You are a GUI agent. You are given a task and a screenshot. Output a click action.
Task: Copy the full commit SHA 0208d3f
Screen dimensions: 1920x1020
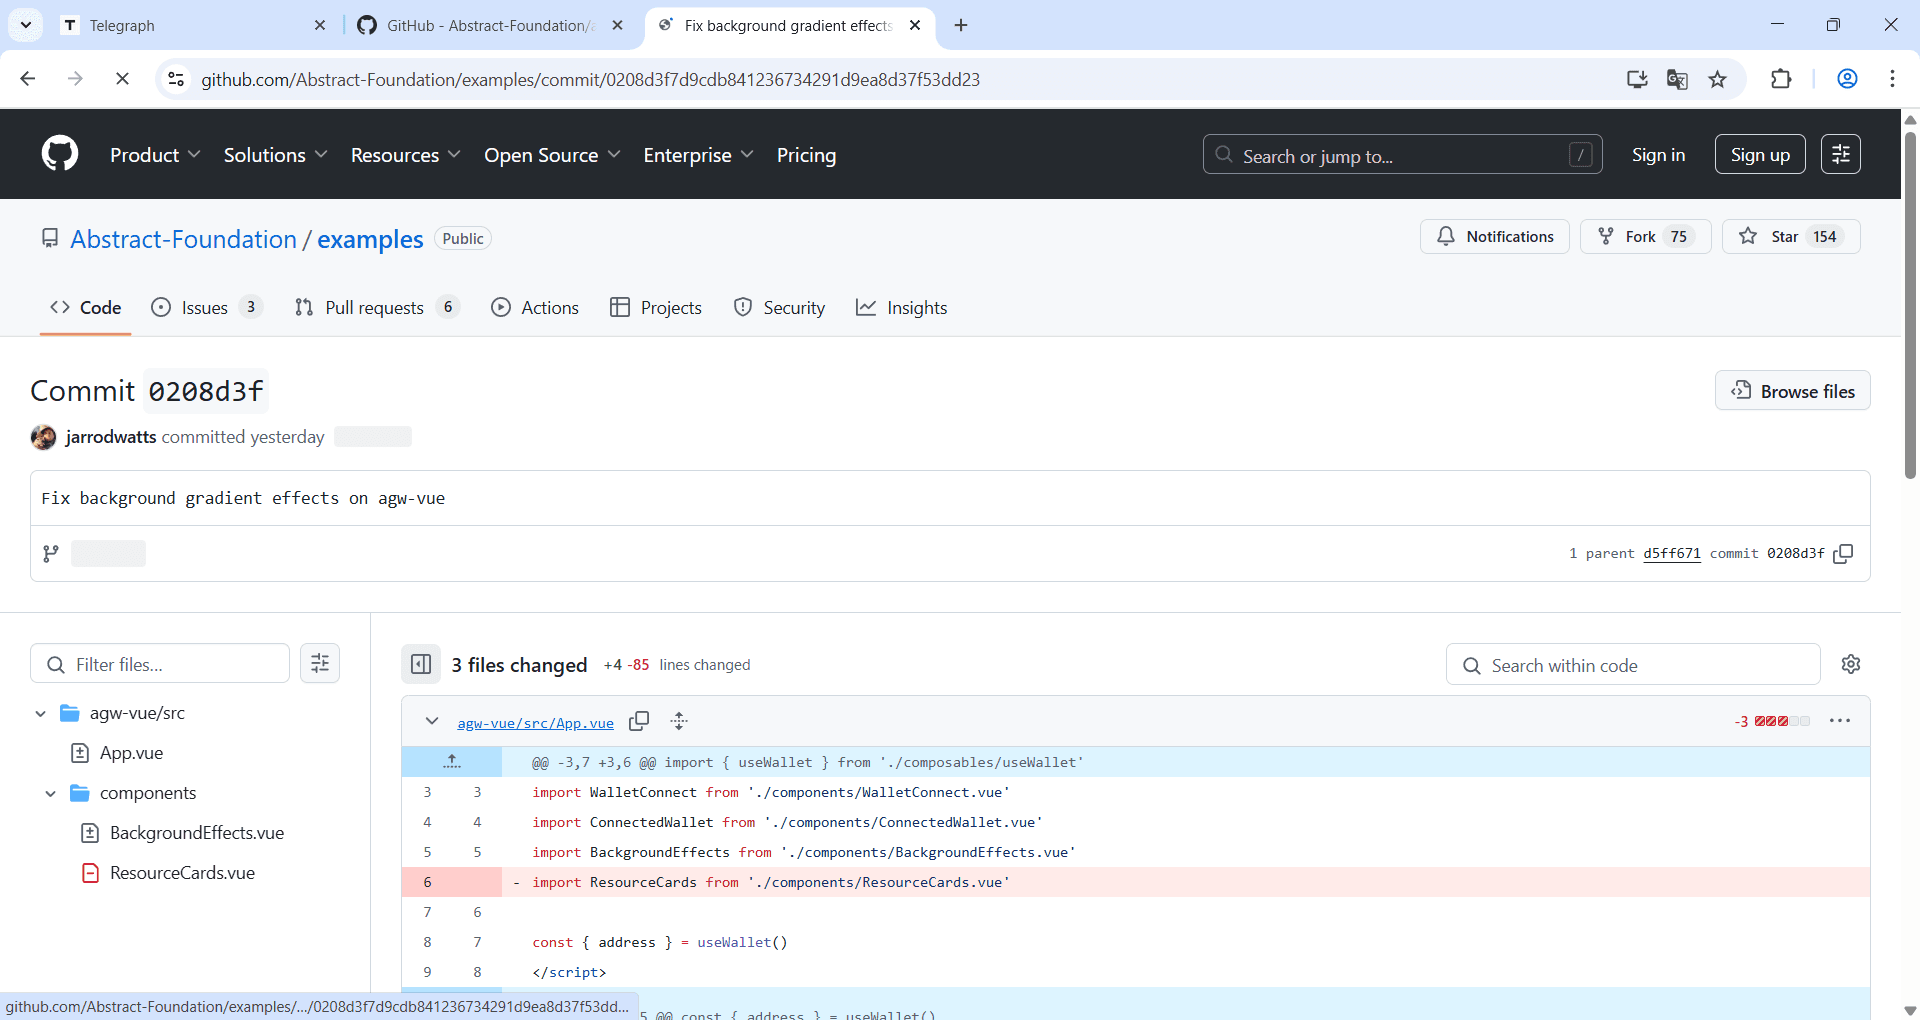click(1843, 553)
